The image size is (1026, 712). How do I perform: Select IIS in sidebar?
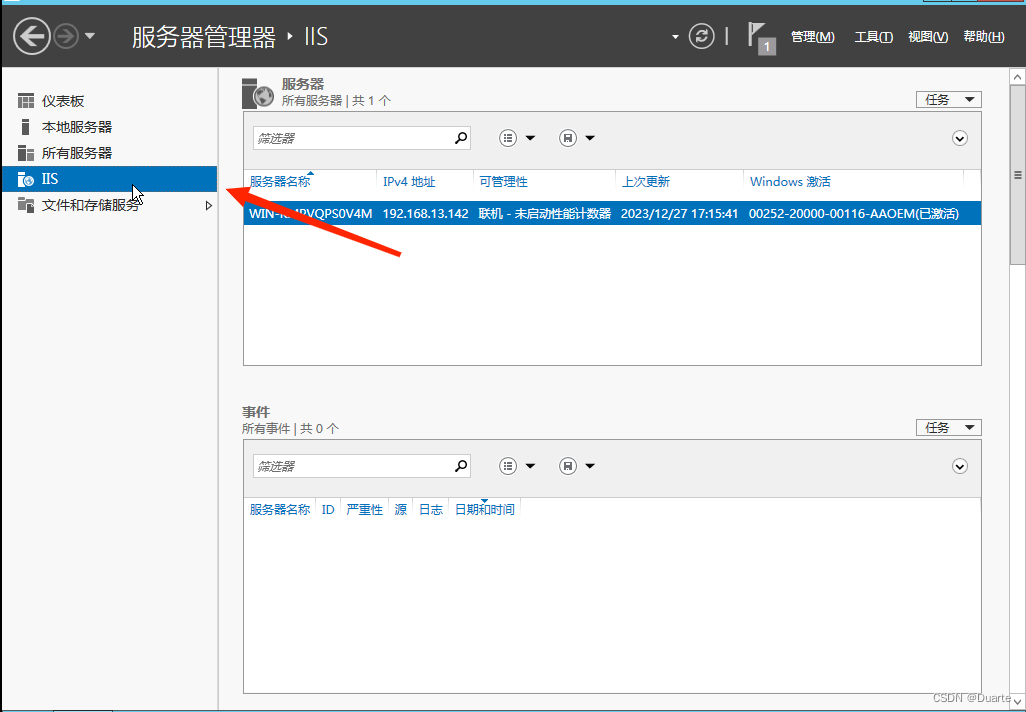coord(109,179)
